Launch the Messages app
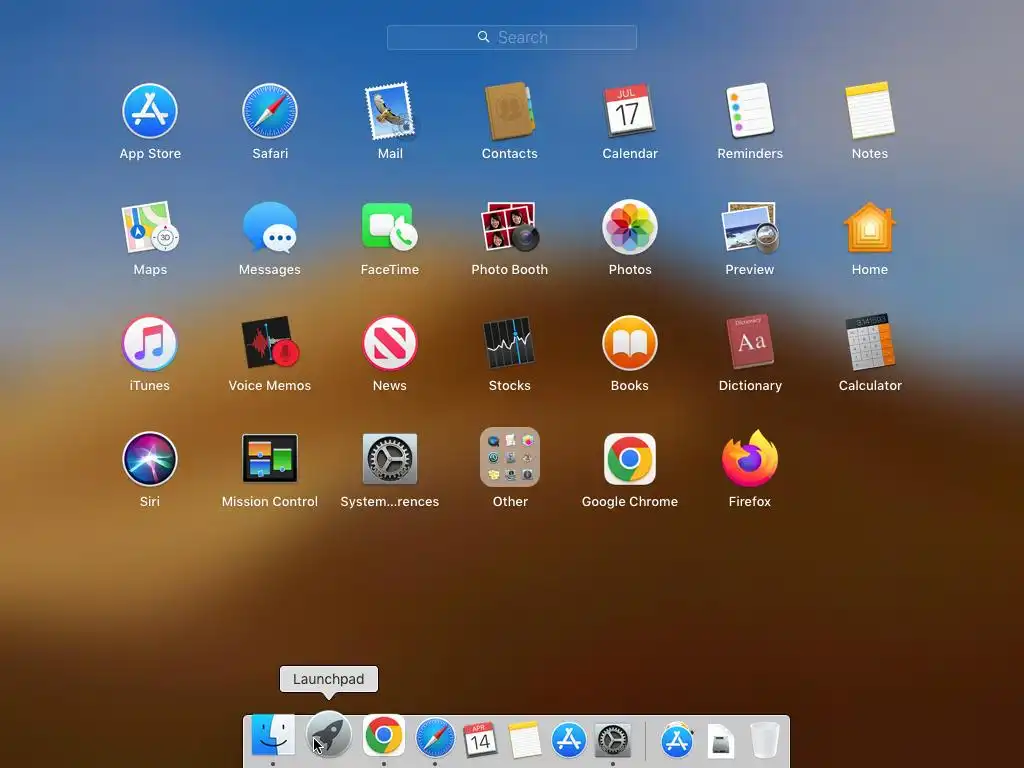The image size is (1024, 768). pos(270,227)
